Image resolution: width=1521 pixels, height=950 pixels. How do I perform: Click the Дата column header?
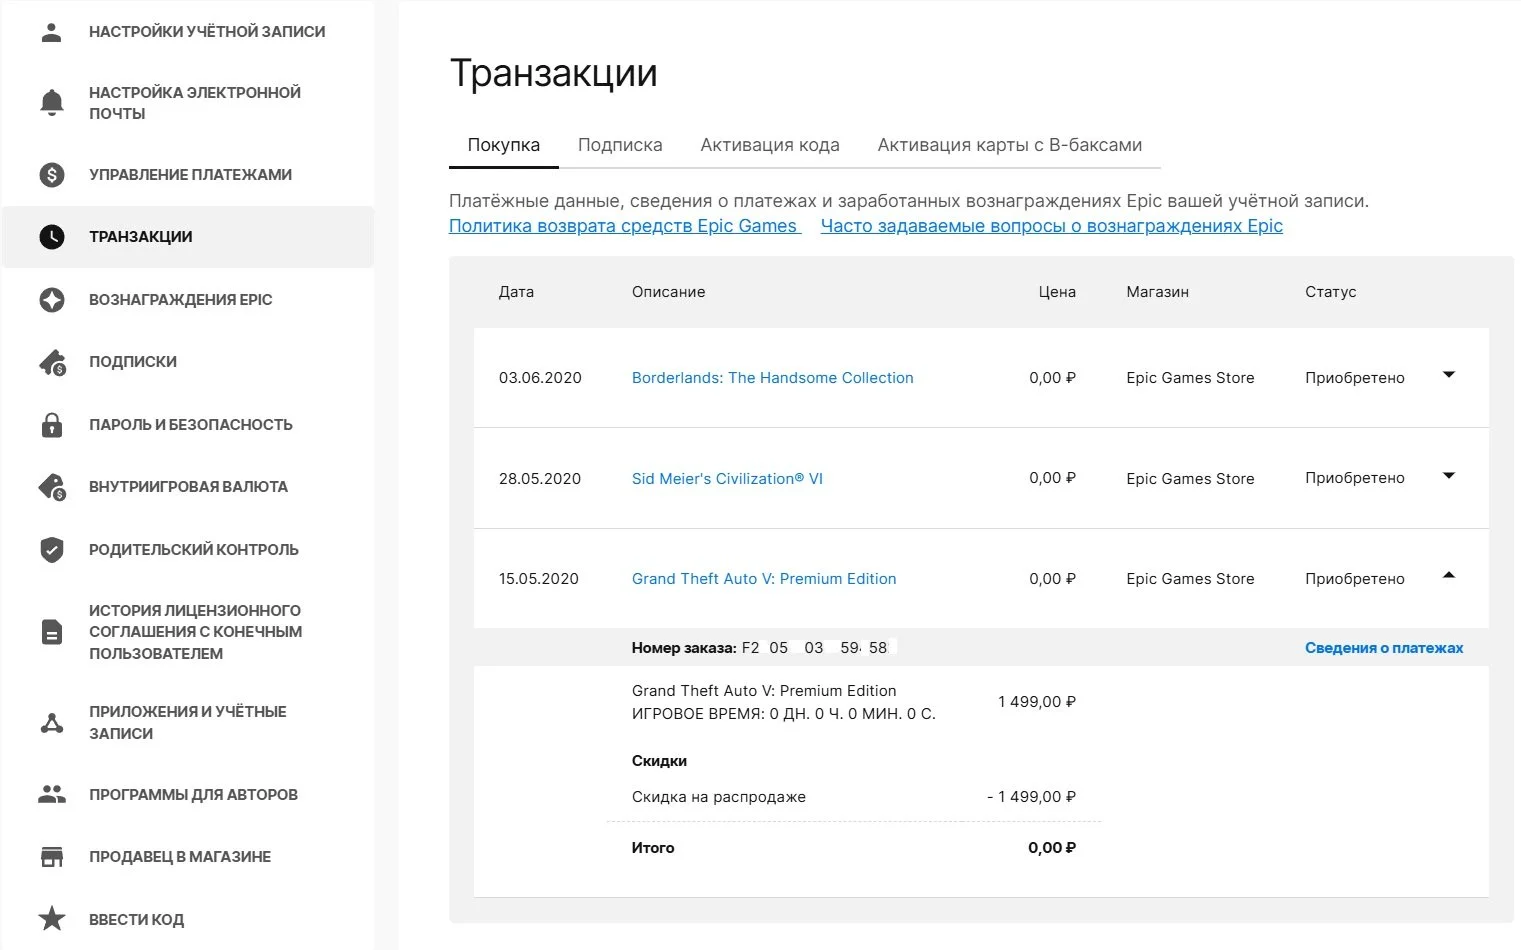tap(516, 292)
